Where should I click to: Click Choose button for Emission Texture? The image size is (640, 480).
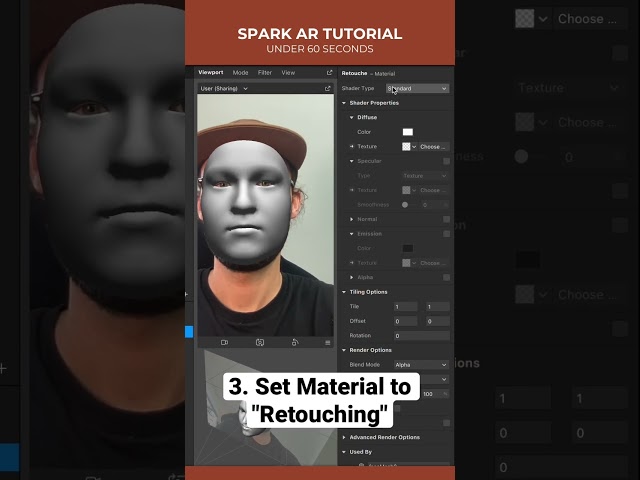point(433,263)
